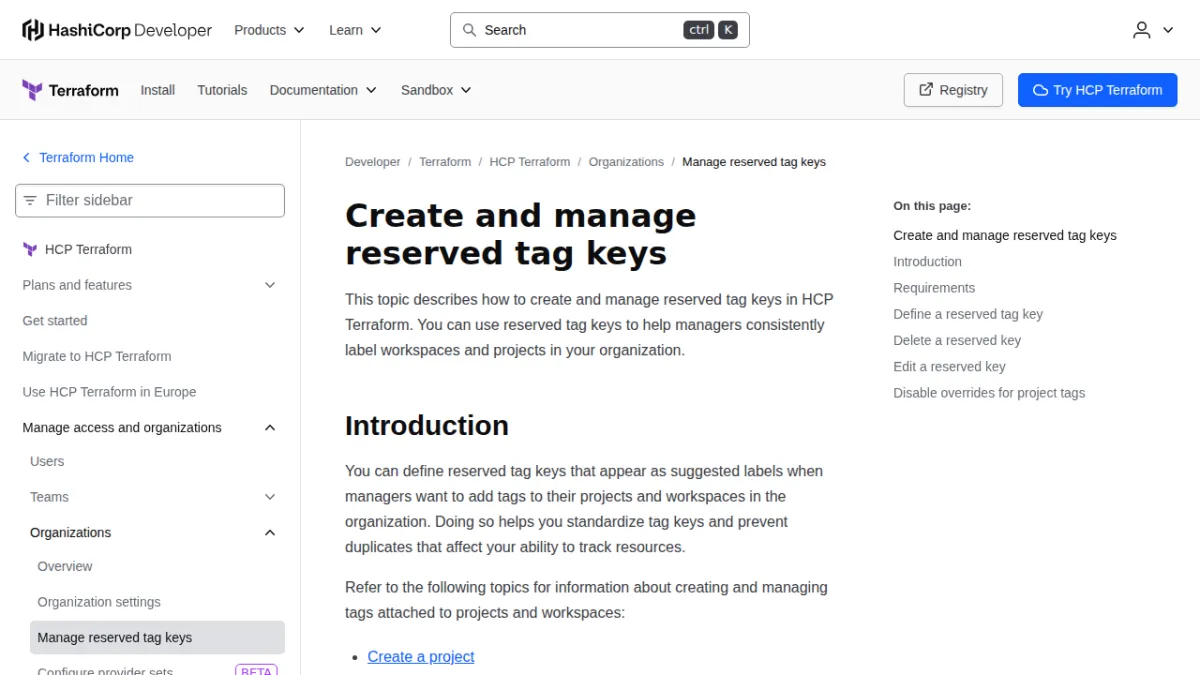Open the Products dropdown menu

[269, 30]
